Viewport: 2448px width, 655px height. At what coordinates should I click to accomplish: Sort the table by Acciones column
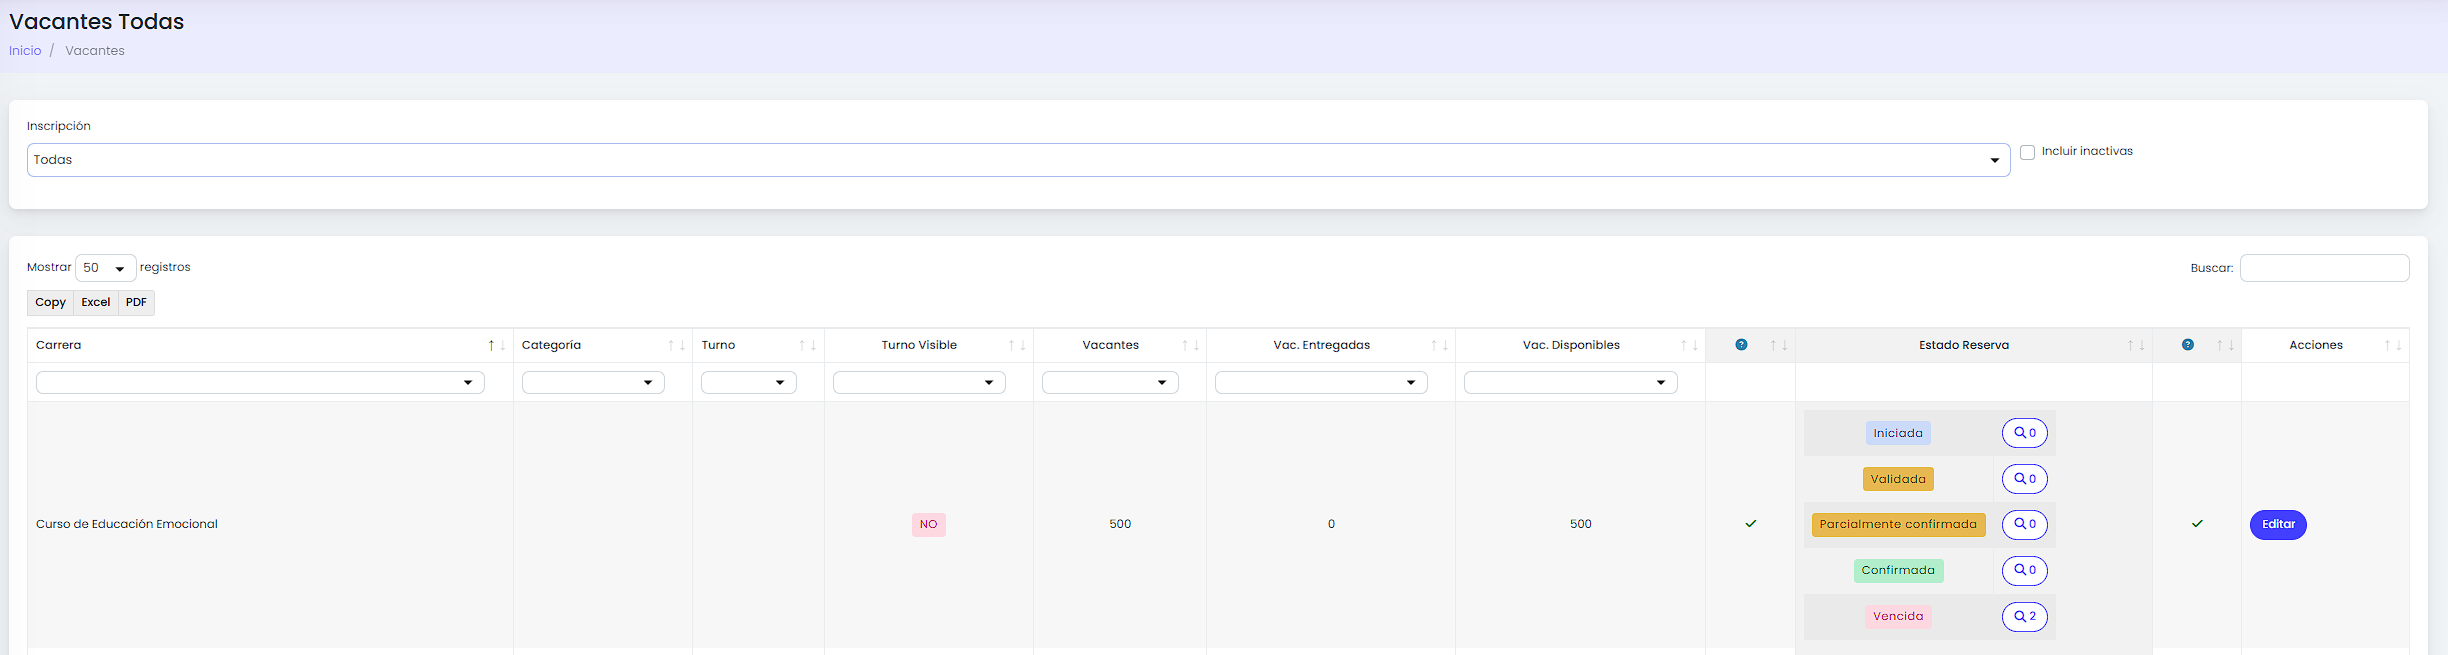pyautogui.click(x=2325, y=345)
